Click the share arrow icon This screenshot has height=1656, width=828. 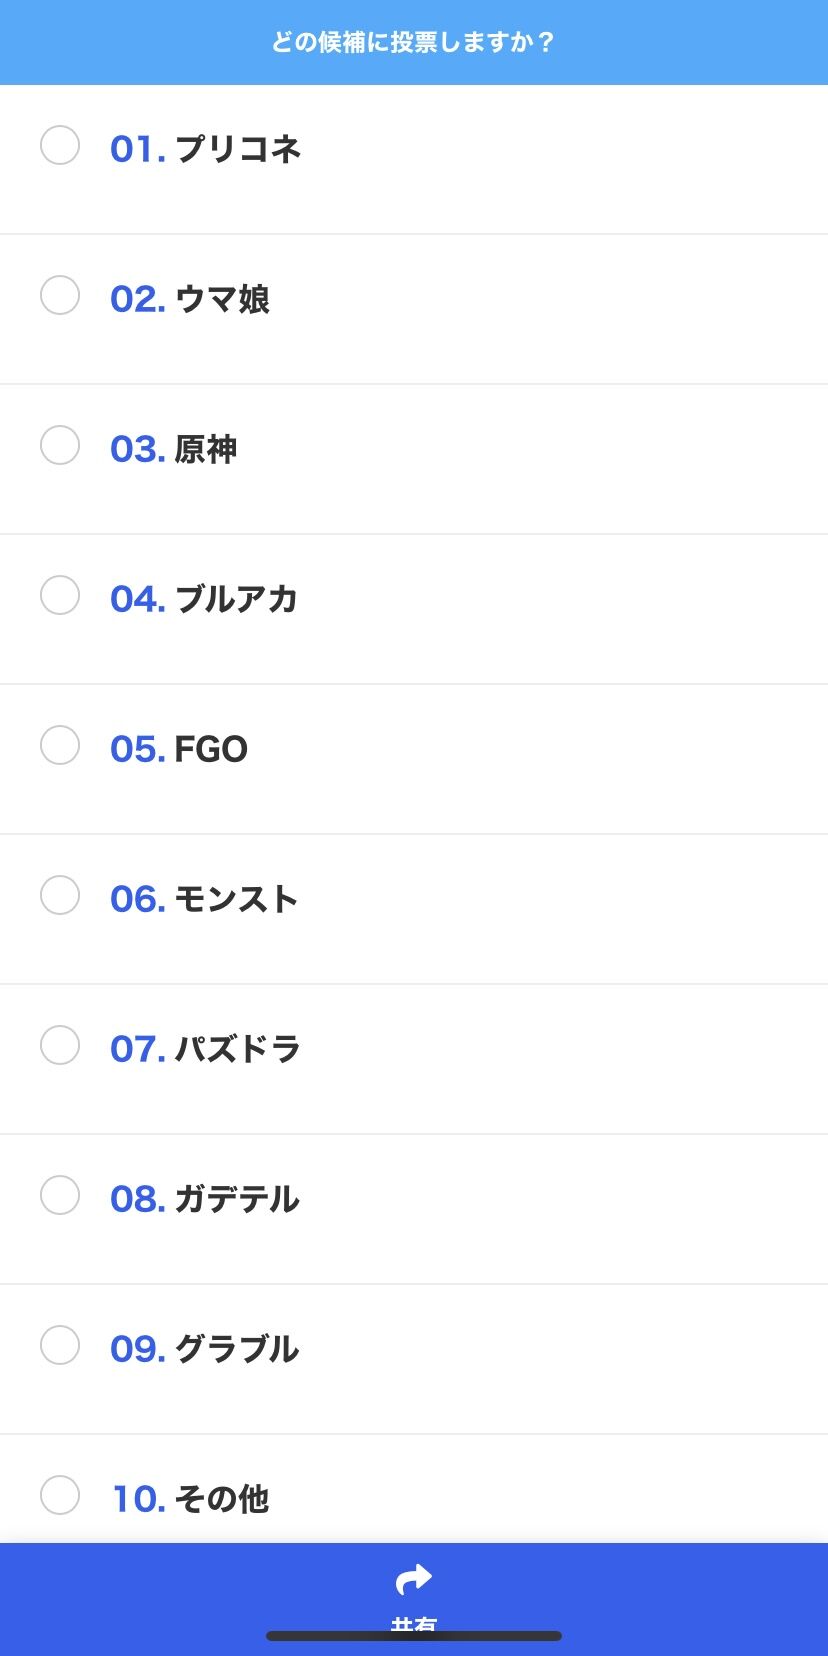click(414, 1580)
